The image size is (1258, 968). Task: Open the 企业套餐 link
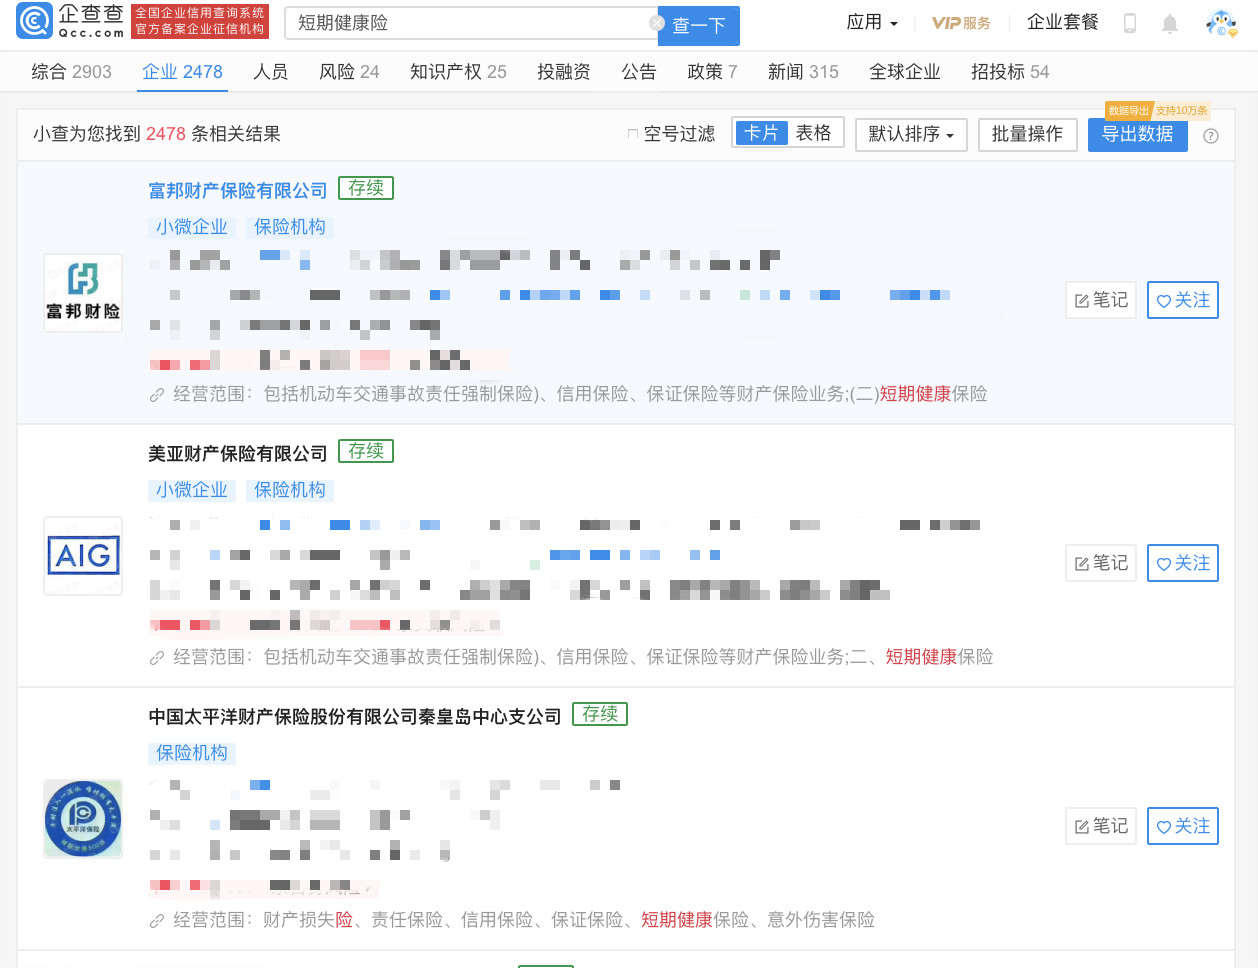pyautogui.click(x=1063, y=22)
